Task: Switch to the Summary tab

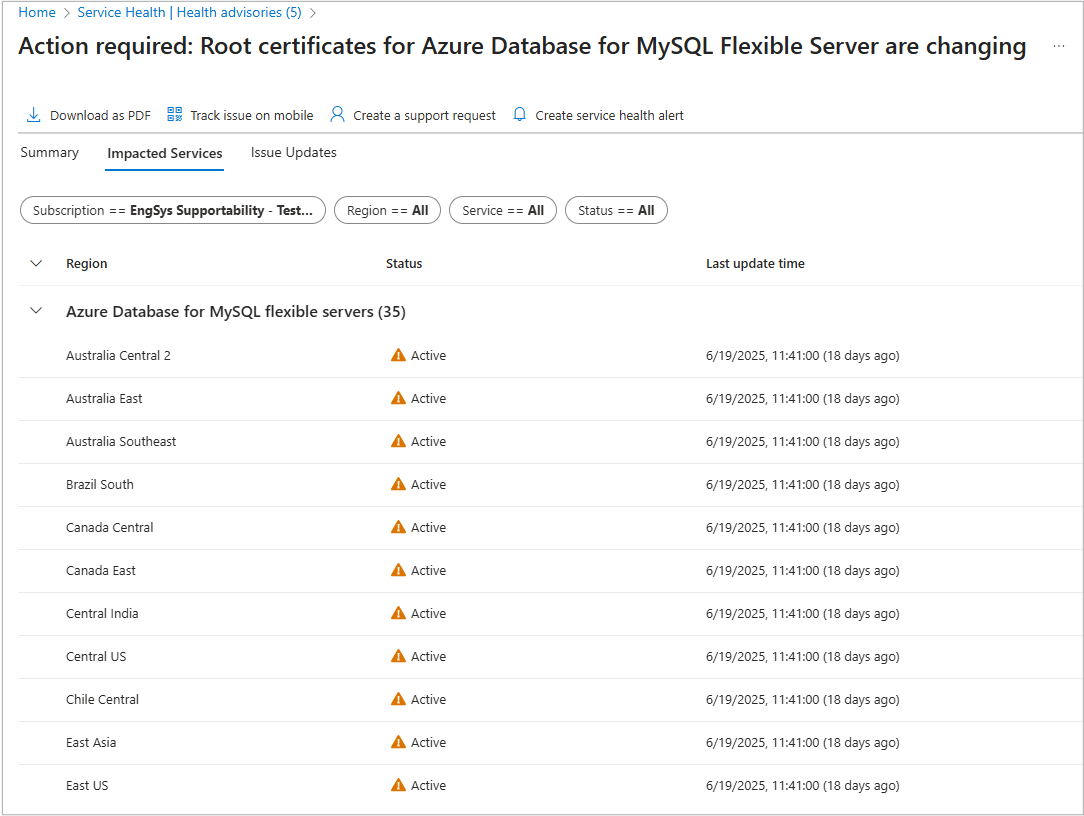Action: (49, 153)
